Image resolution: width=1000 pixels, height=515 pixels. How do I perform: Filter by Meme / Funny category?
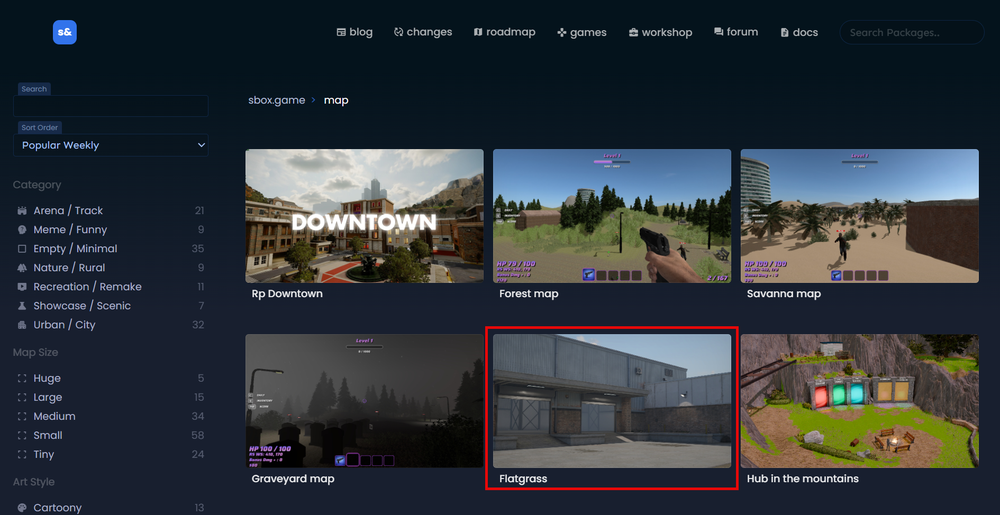[110, 229]
